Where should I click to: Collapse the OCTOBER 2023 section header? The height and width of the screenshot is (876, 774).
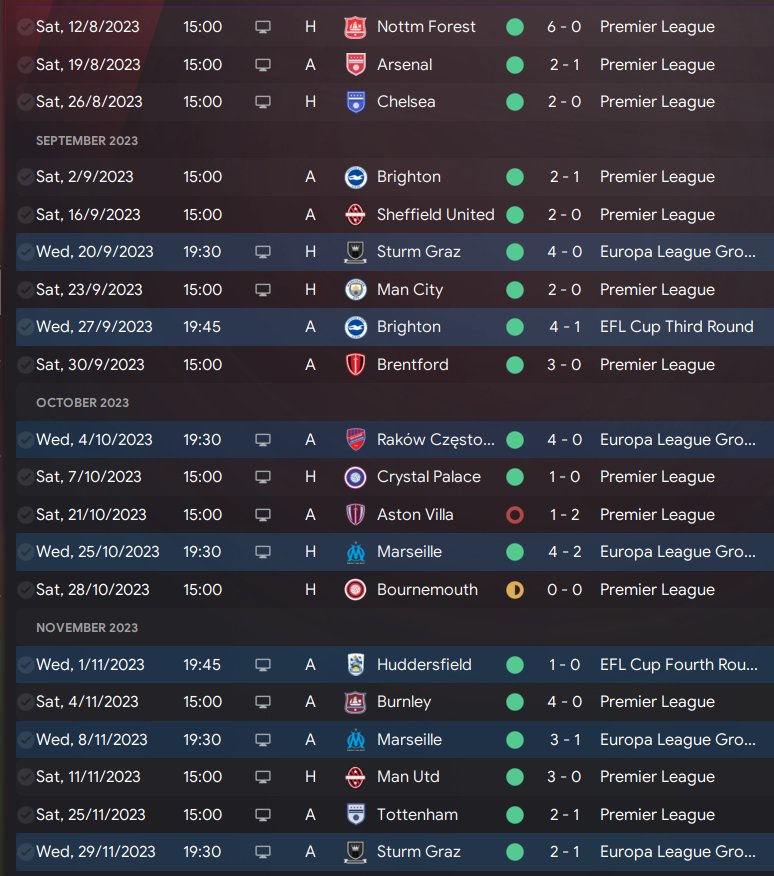(82, 403)
